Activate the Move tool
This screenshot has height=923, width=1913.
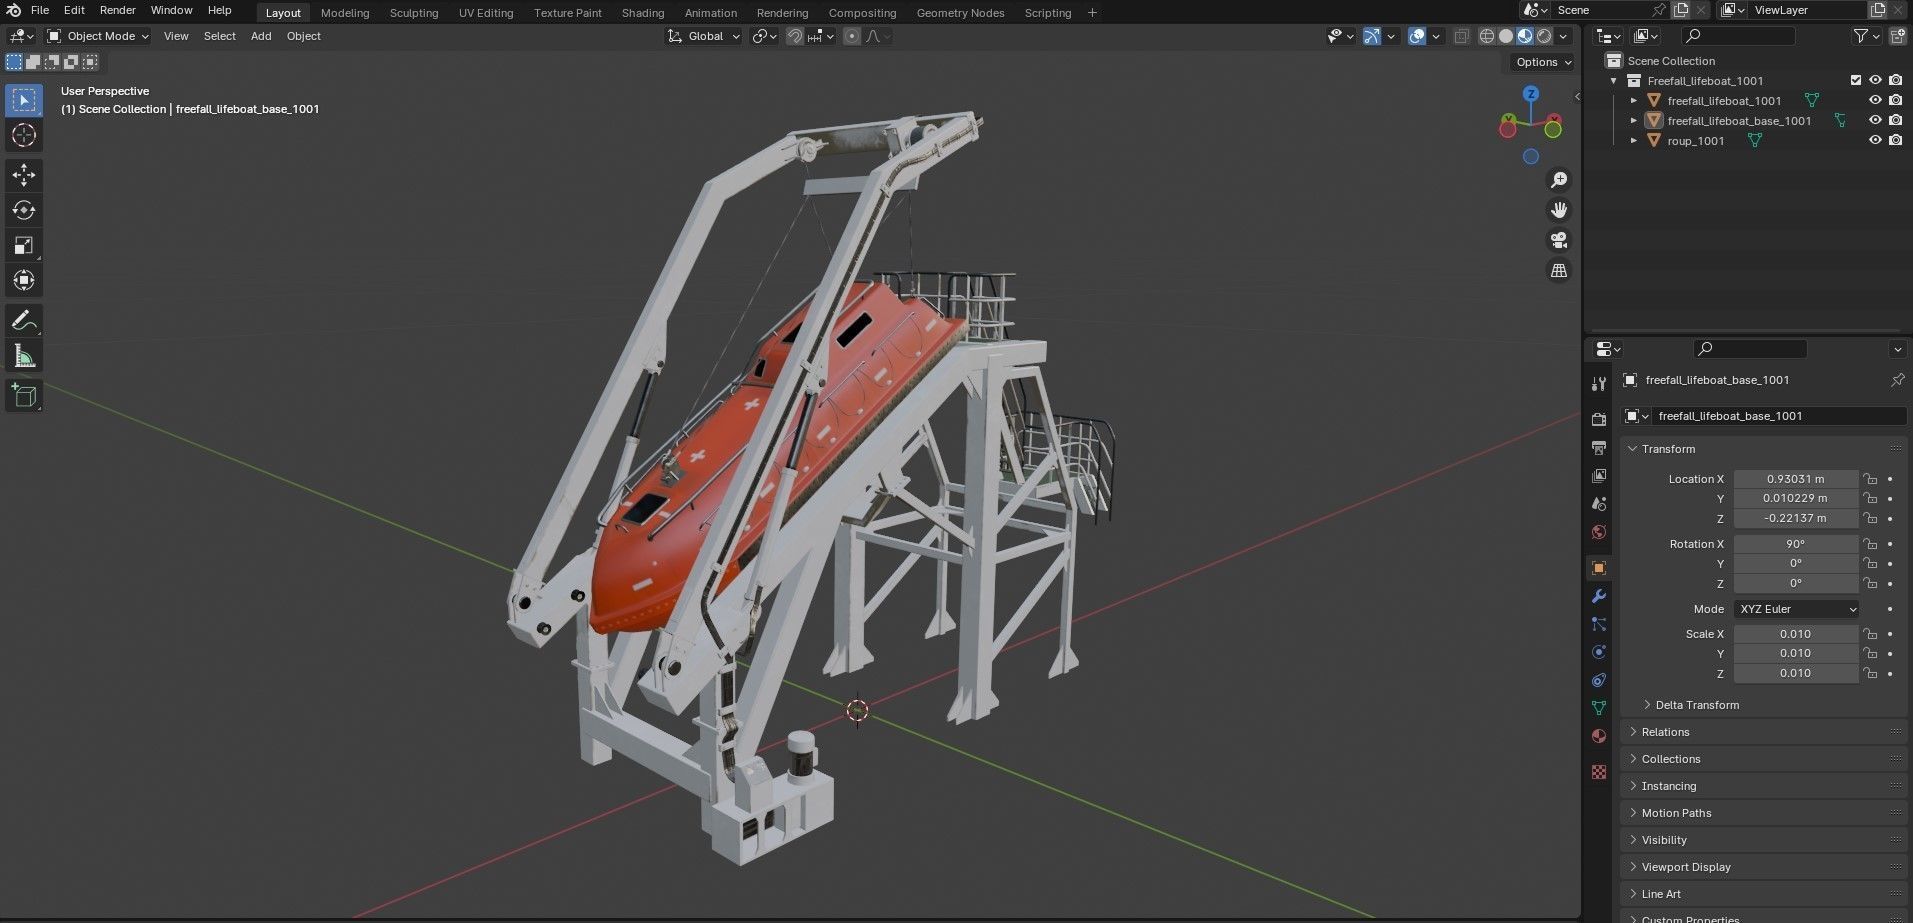coord(24,175)
